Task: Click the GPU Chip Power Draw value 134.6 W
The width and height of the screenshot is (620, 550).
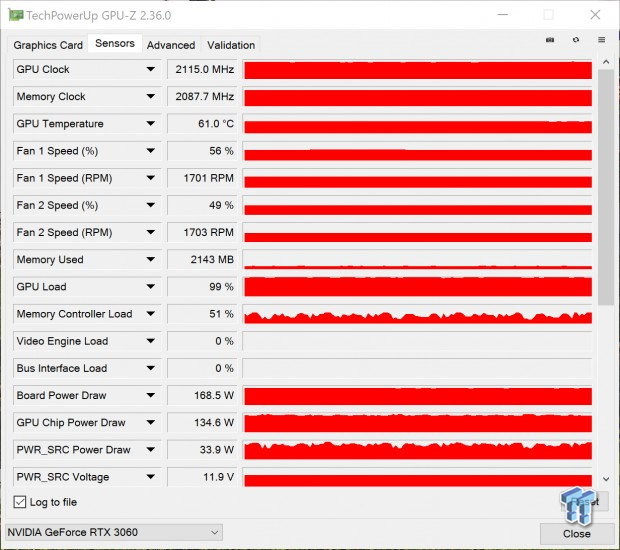Action: pos(202,423)
